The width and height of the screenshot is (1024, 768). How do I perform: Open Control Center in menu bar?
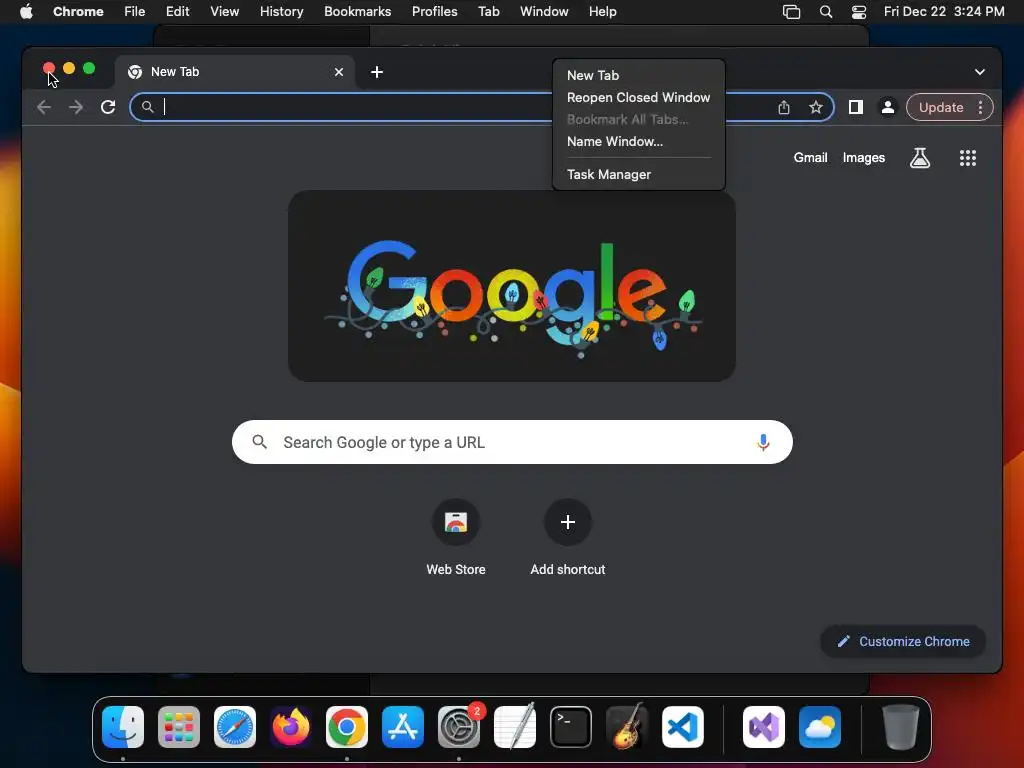point(859,12)
